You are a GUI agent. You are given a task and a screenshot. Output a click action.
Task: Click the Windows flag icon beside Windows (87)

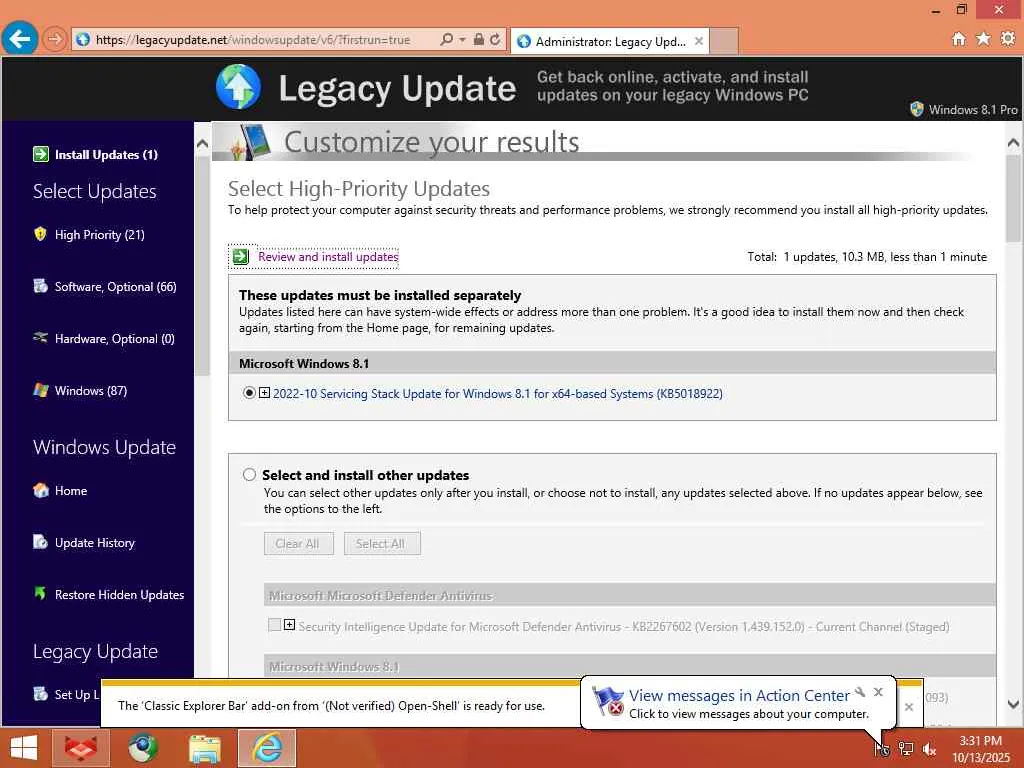(40, 390)
